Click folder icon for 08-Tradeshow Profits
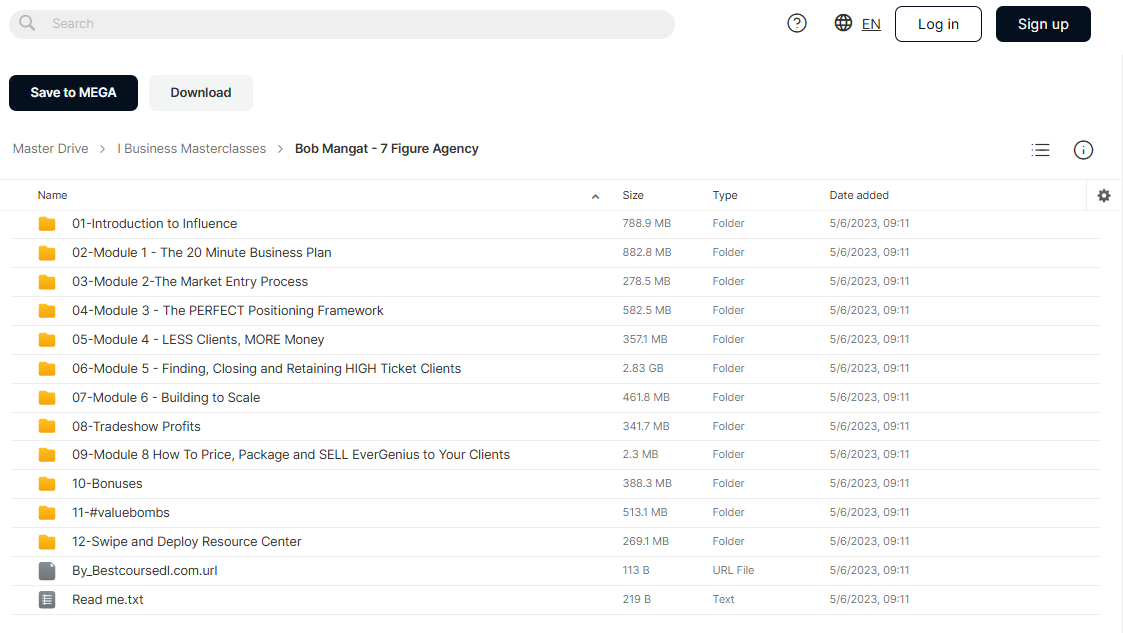The width and height of the screenshot is (1123, 633). pos(47,427)
